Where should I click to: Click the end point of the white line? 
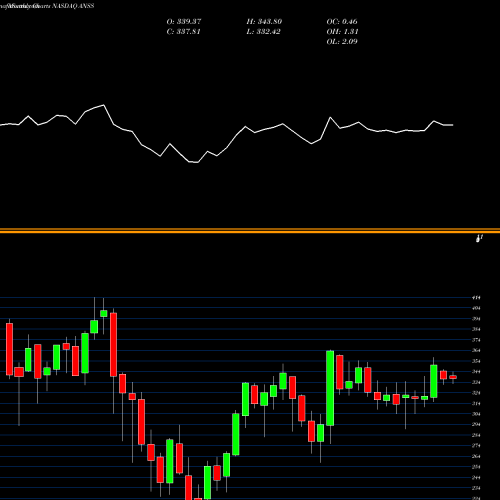(453, 125)
